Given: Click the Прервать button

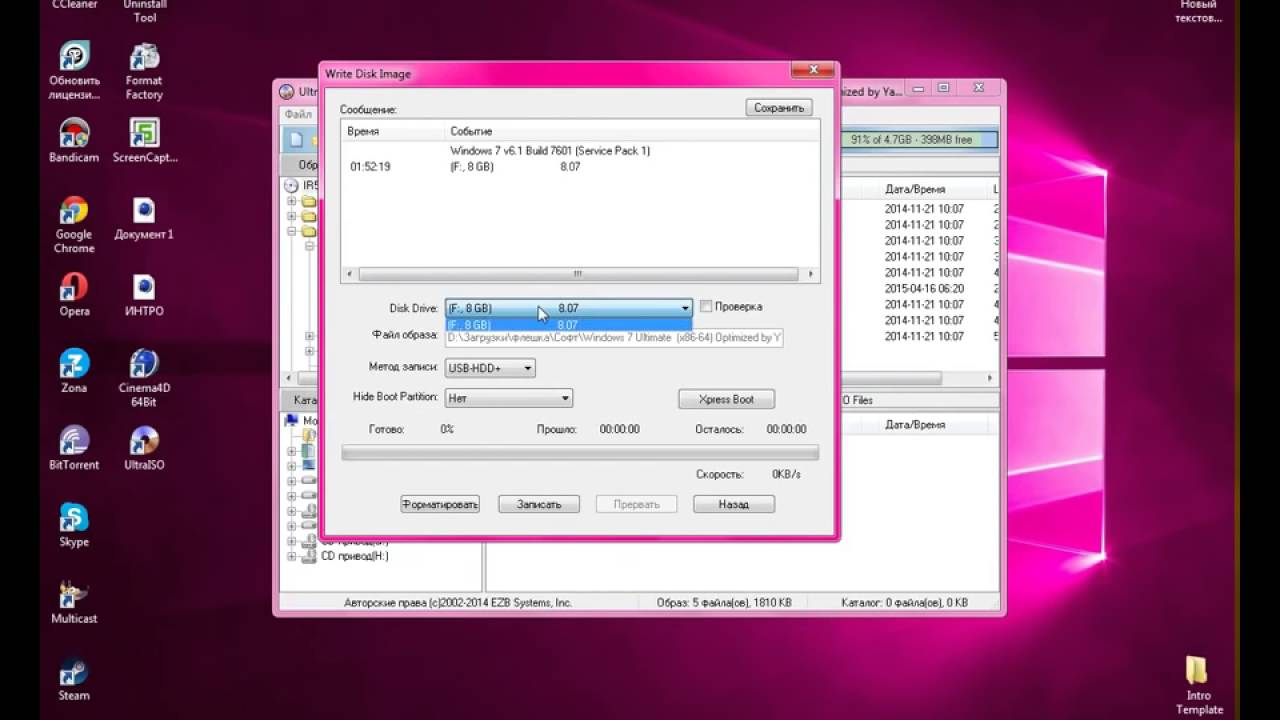Looking at the screenshot, I should click(636, 504).
